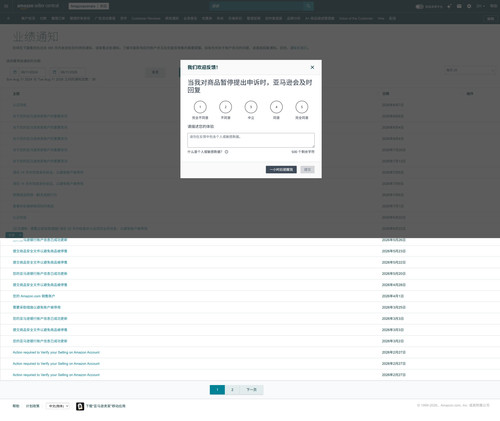
Task: Open Voice of the Customer in the navigation bar
Action: [x=356, y=19]
